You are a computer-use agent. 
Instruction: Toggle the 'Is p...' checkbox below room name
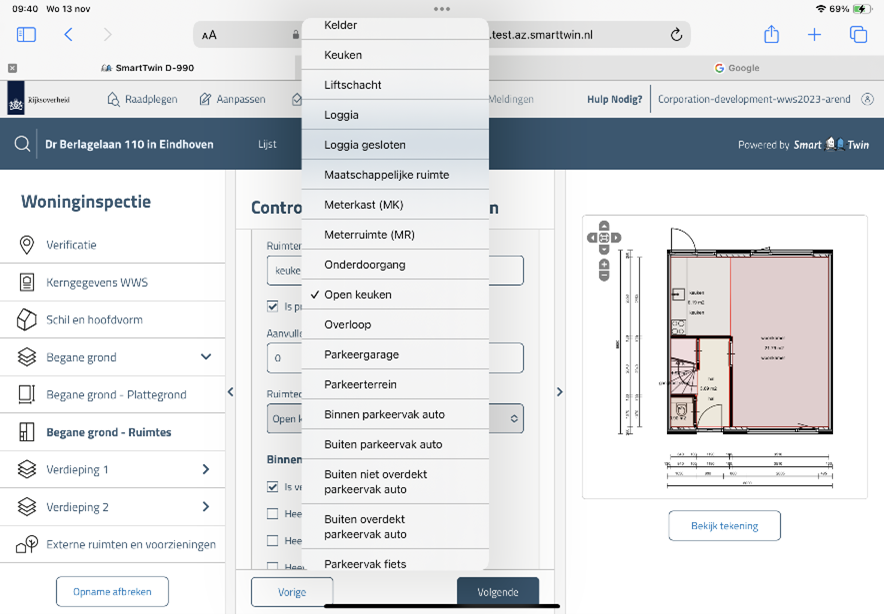coord(272,306)
